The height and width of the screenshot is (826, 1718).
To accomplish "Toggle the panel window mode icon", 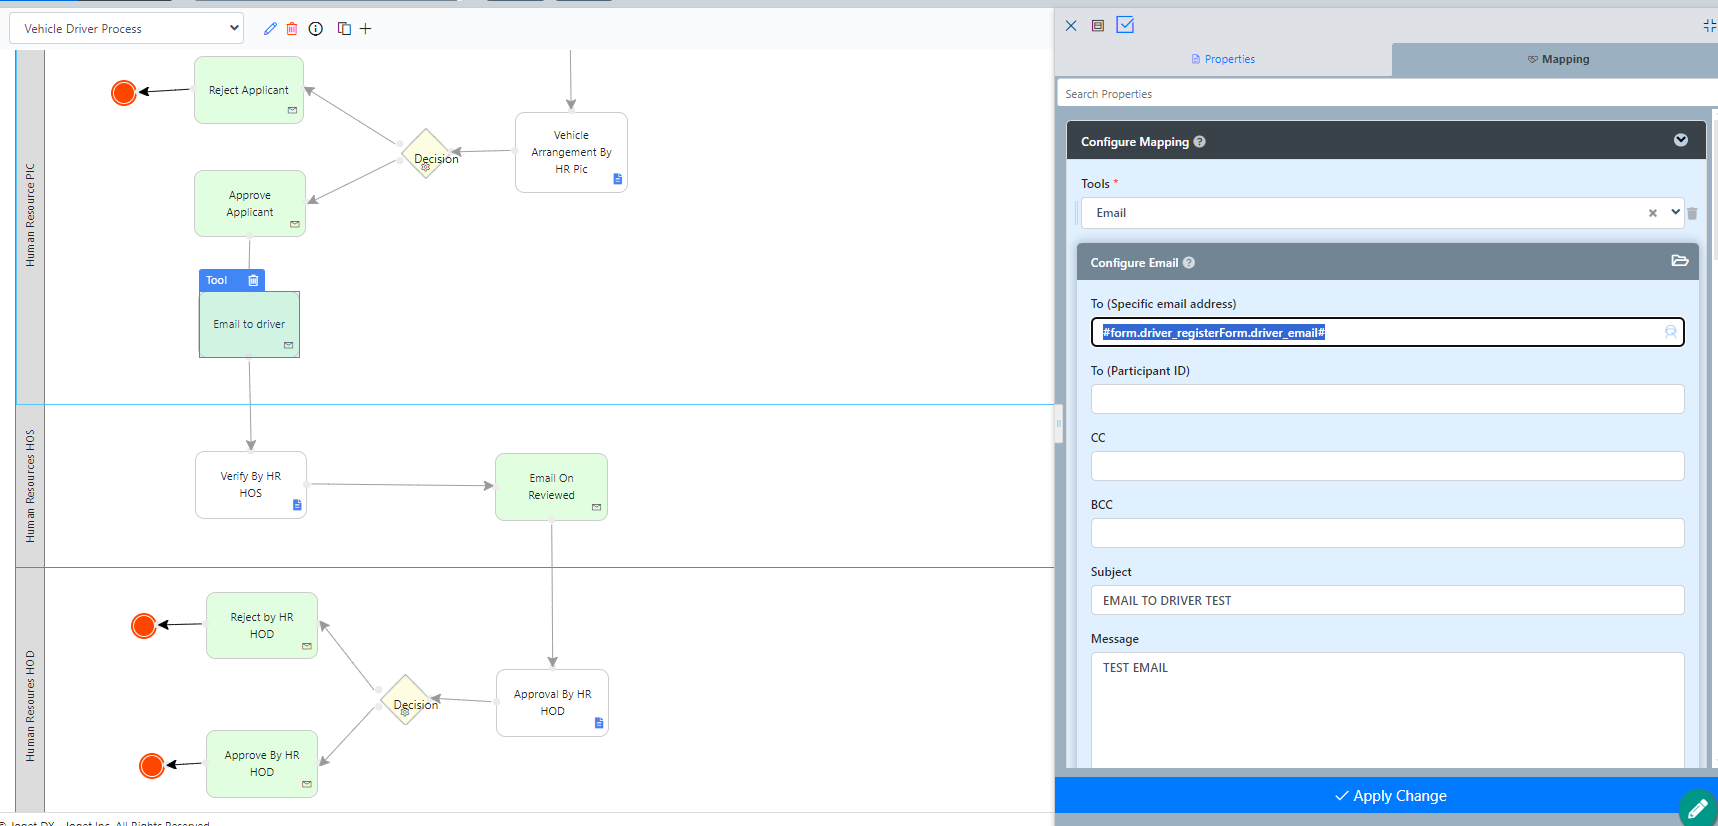I will click(1098, 26).
